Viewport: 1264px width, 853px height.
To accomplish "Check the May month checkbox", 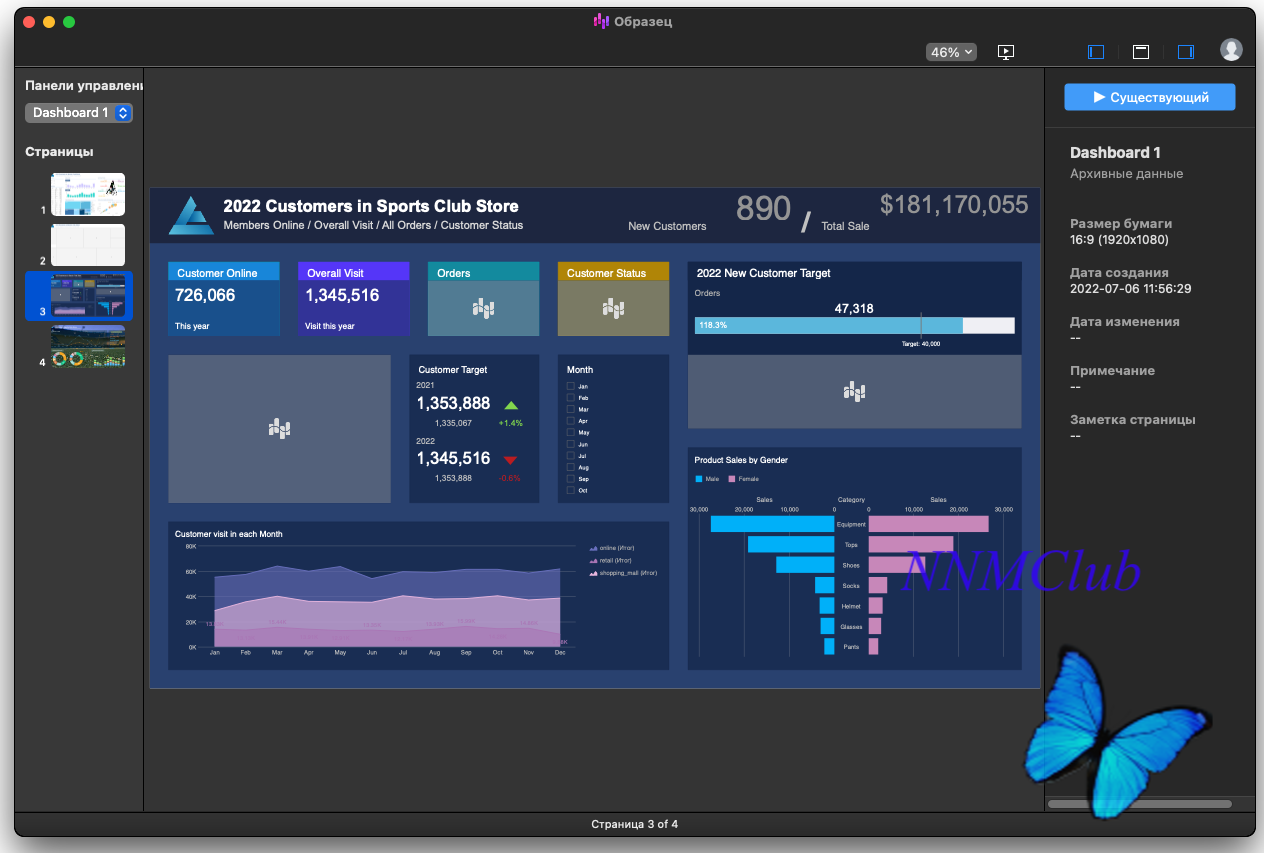I will 570,433.
